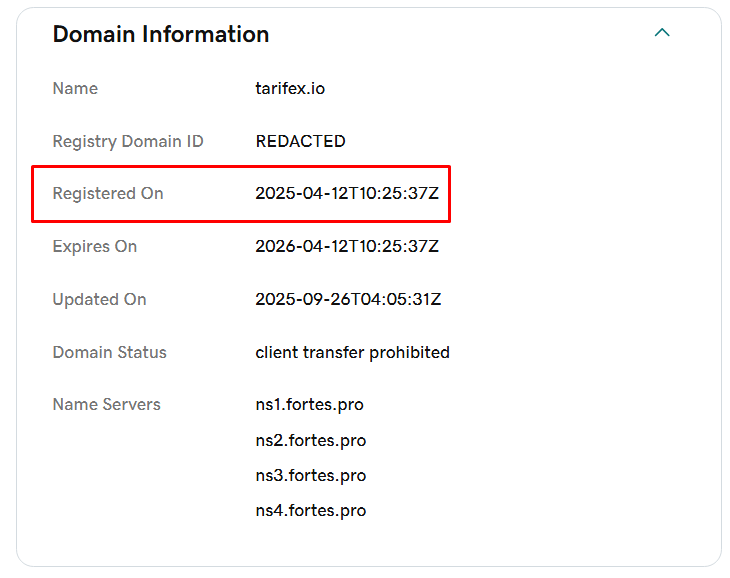730x578 pixels.
Task: Click the Registry Domain ID label
Action: 127,141
